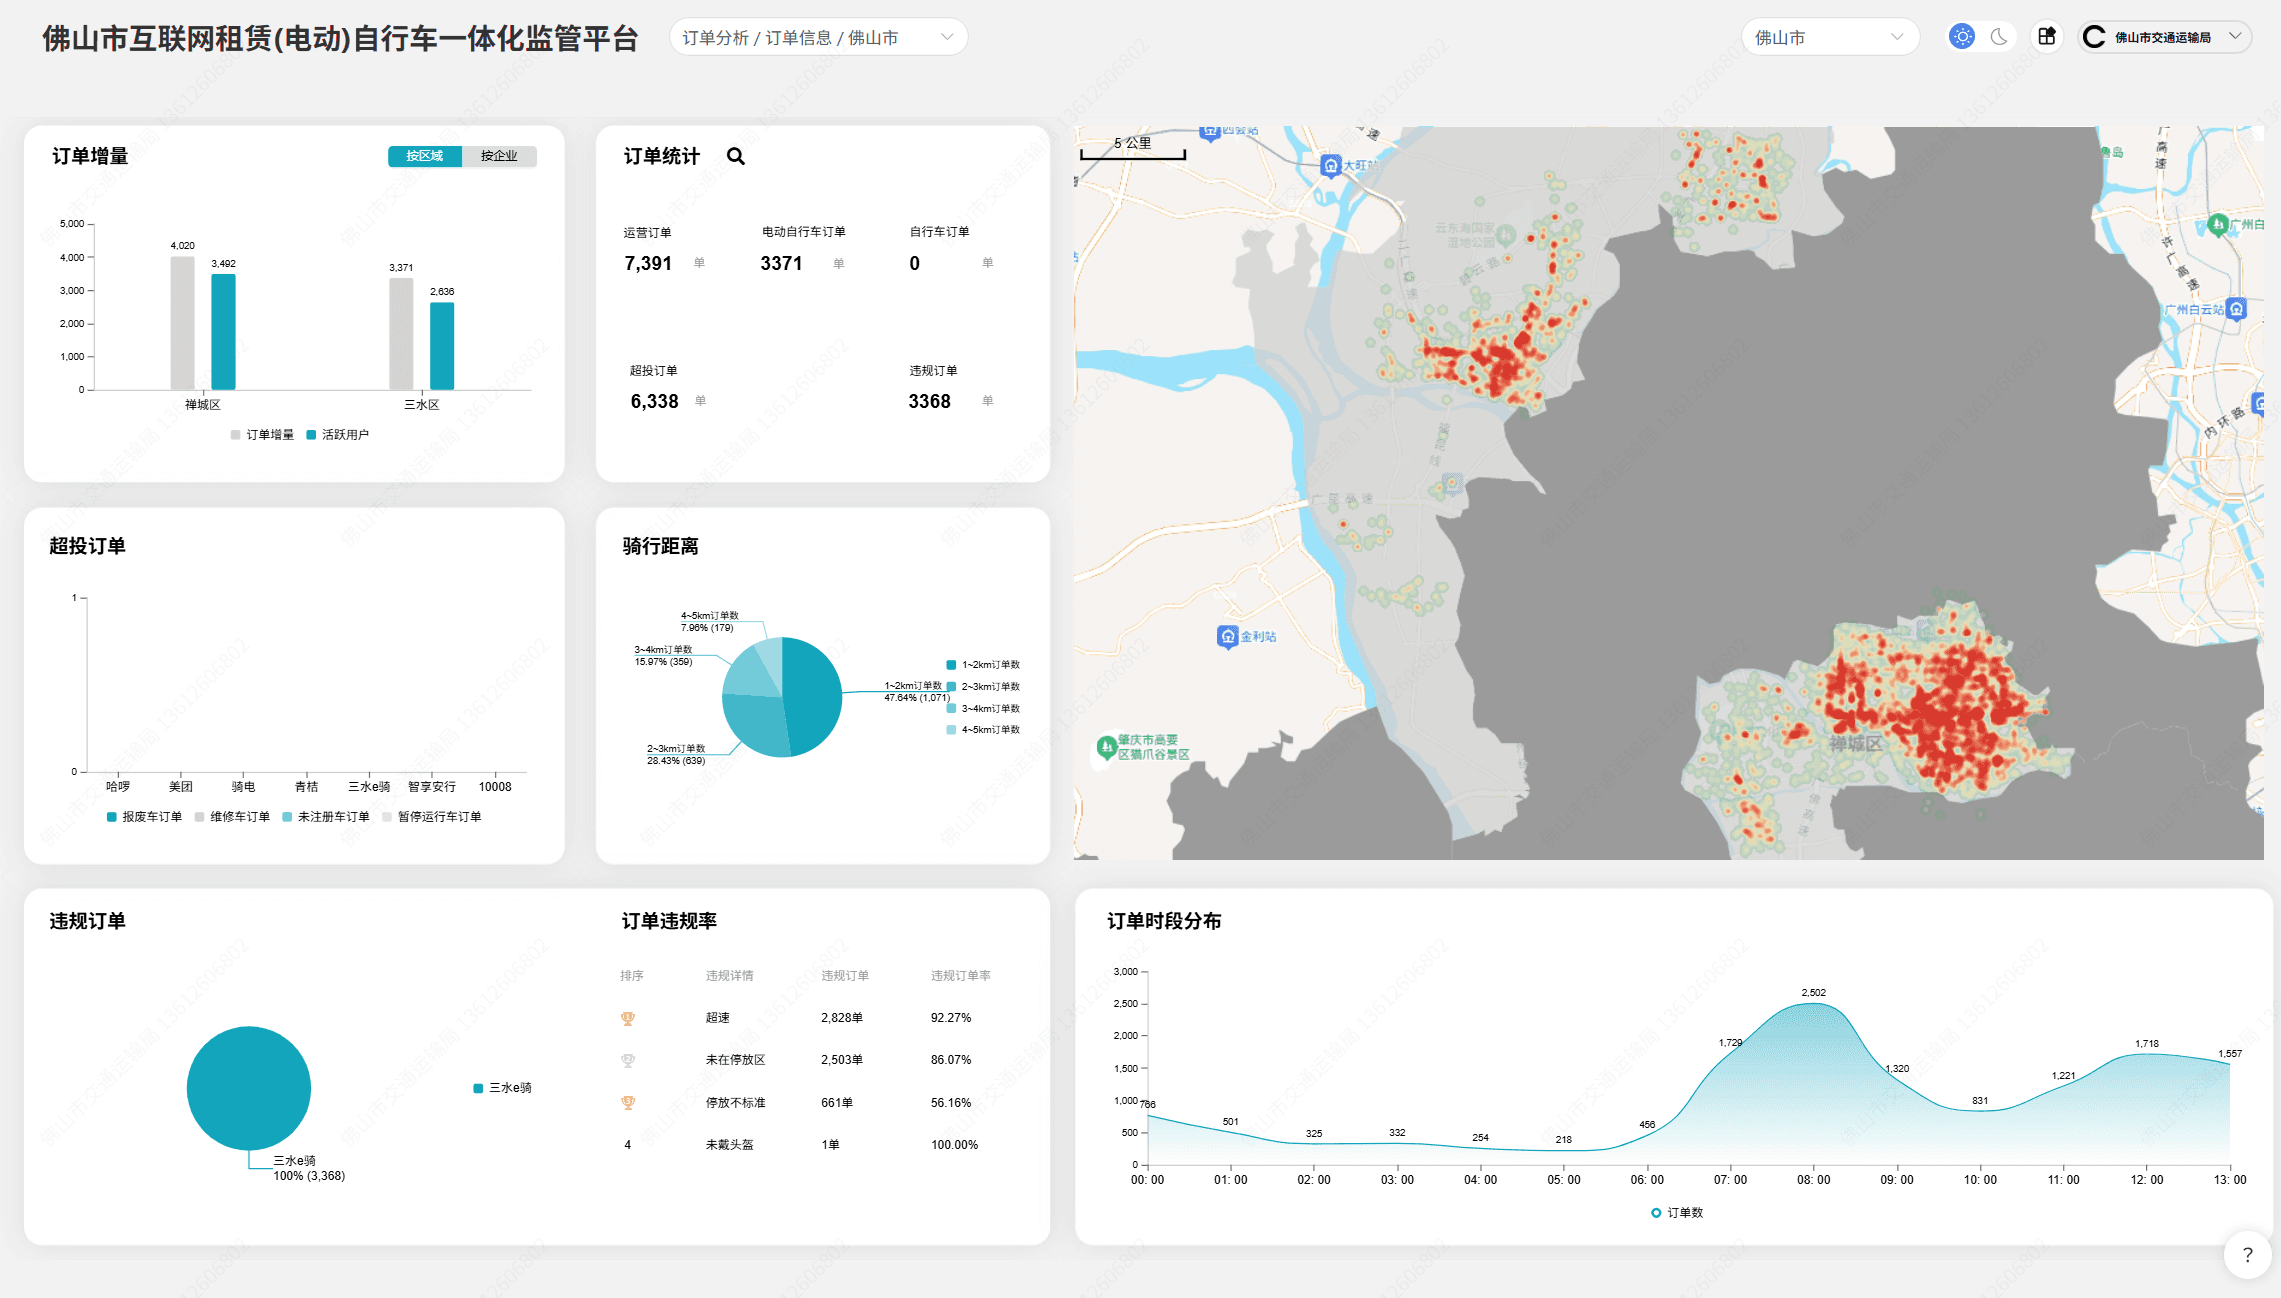This screenshot has height=1298, width=2281.
Task: Switch to dark mode moon icon
Action: pyautogui.click(x=1999, y=37)
